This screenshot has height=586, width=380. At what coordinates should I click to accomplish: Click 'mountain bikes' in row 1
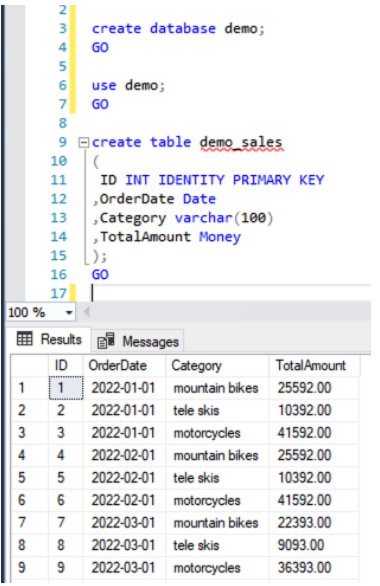(216, 388)
